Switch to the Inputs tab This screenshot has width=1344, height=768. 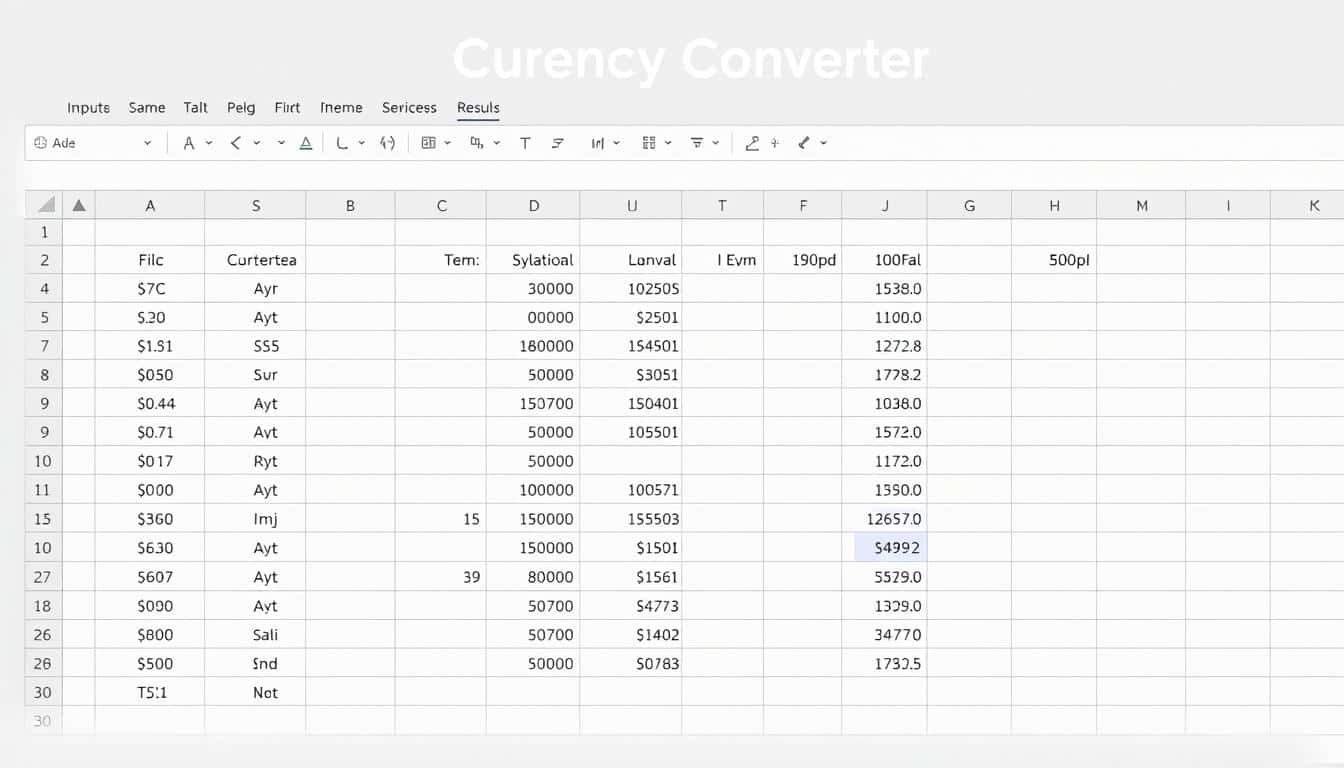coord(88,107)
